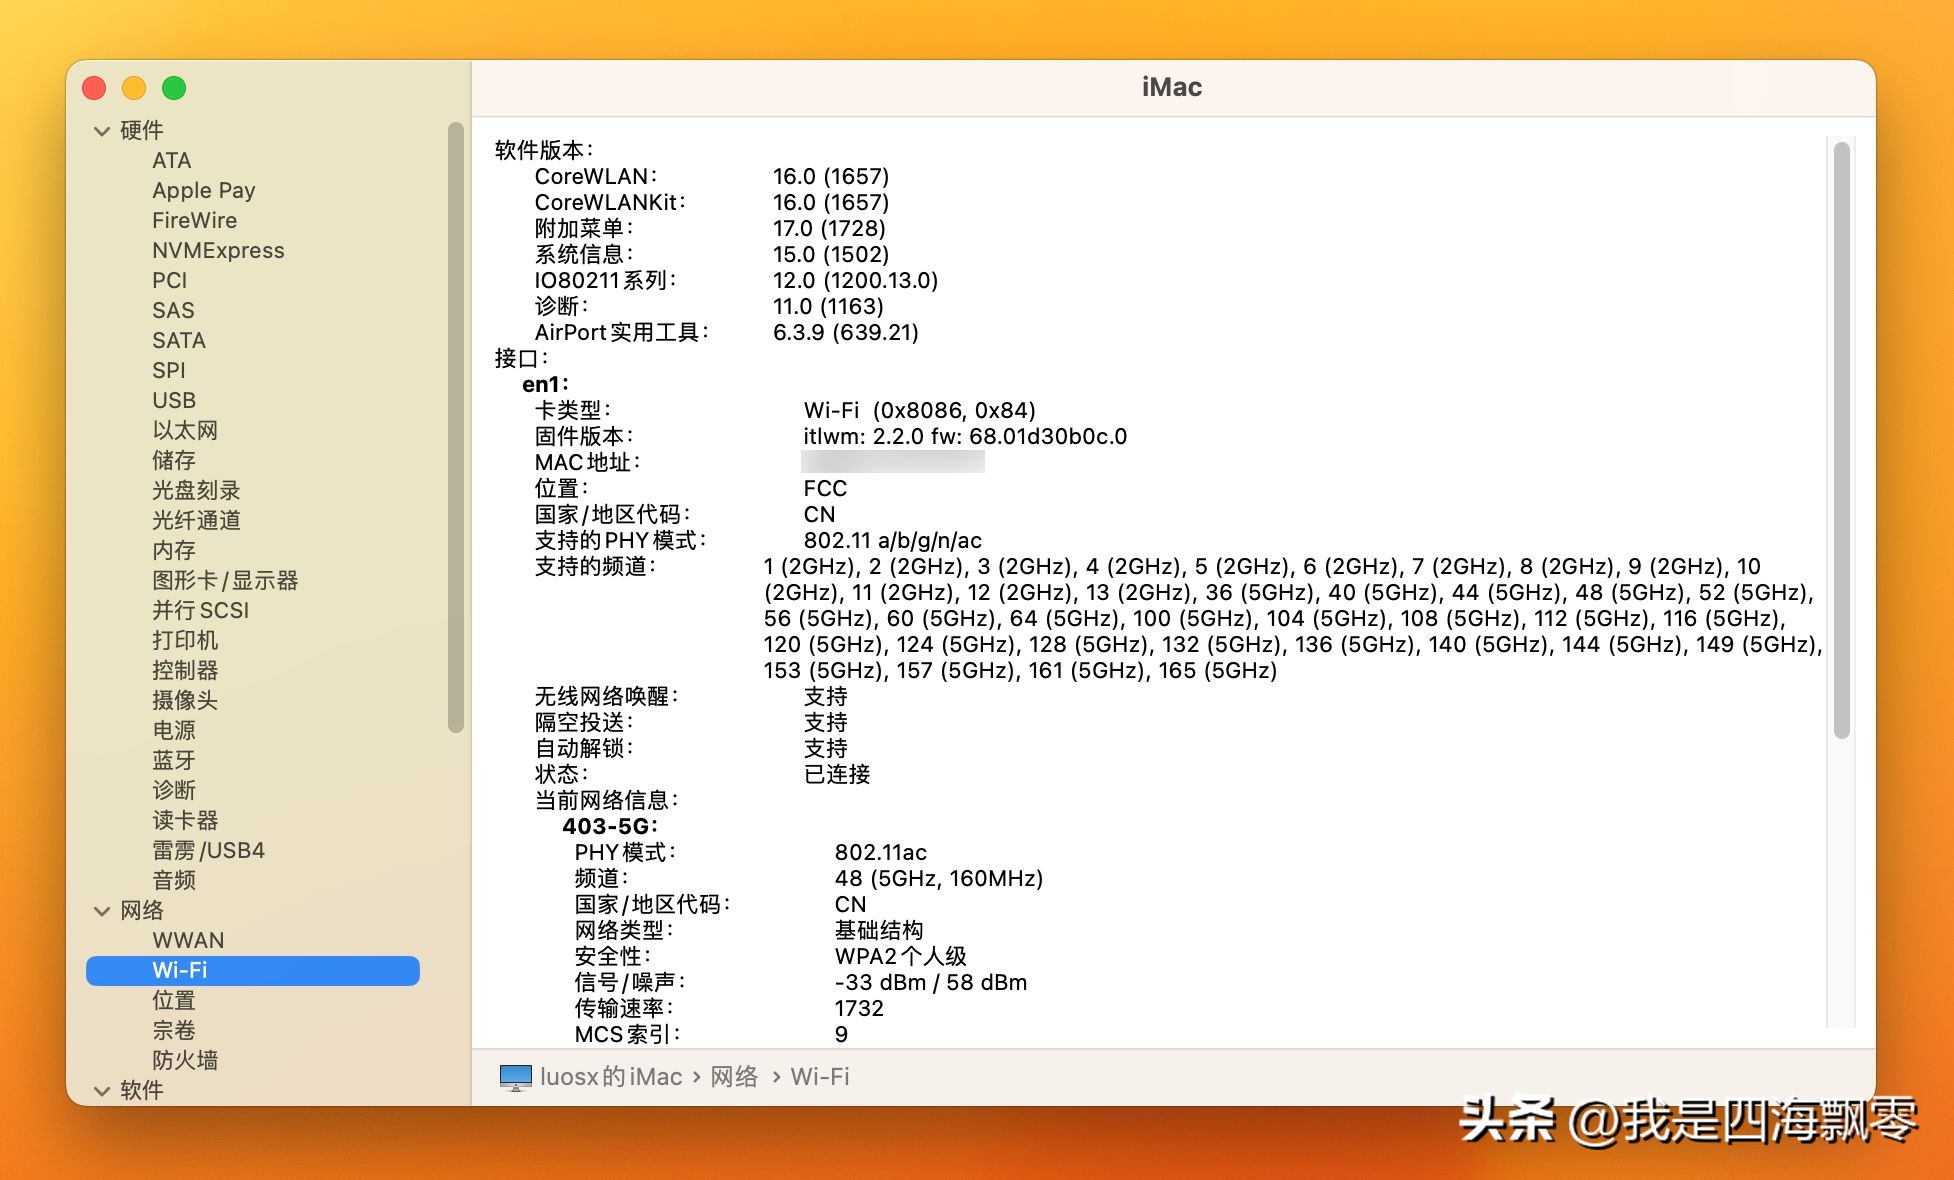The width and height of the screenshot is (1954, 1180).
Task: Select USB in the hardware list
Action: 173,400
